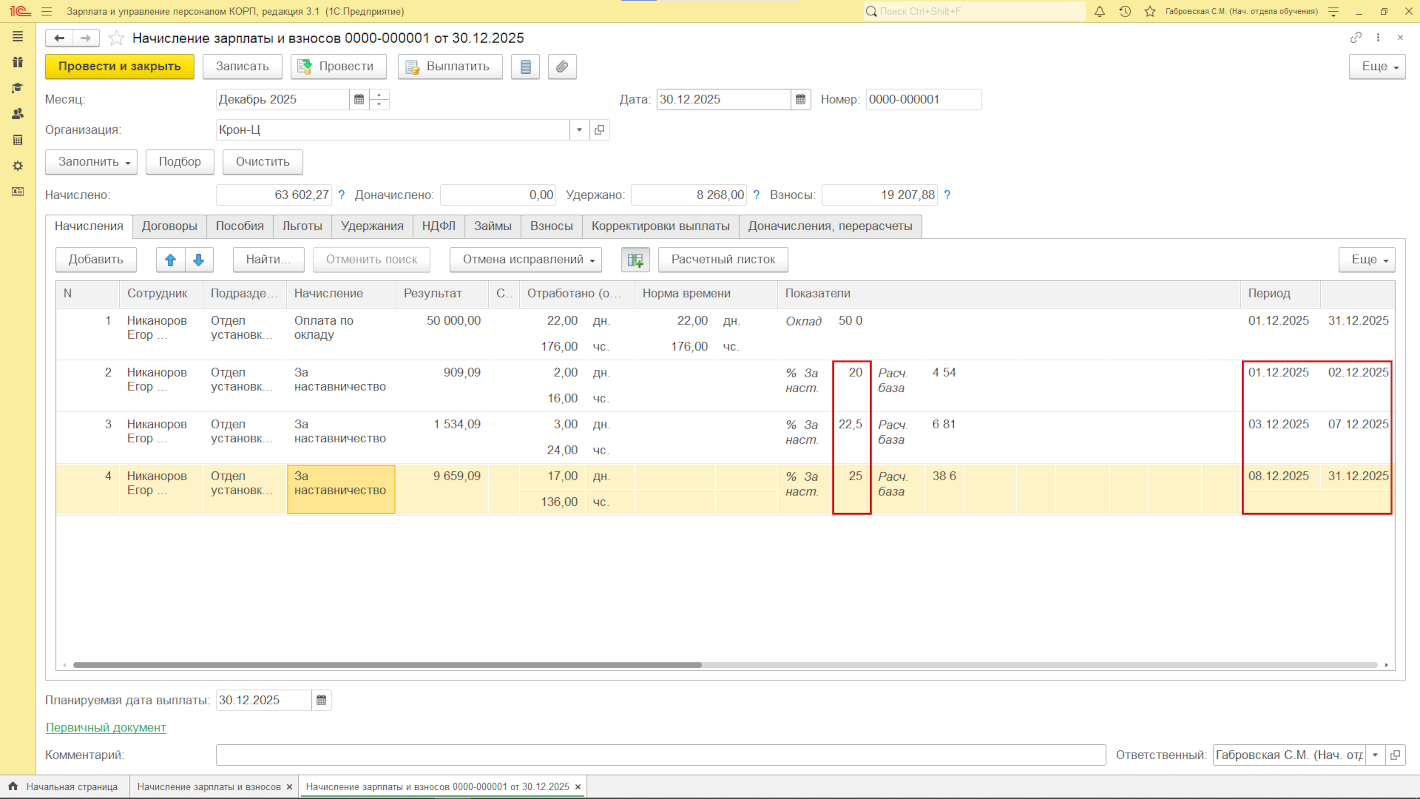Viewport: 1420px width, 799px height.
Task: Open the Удержания tab
Action: [371, 226]
